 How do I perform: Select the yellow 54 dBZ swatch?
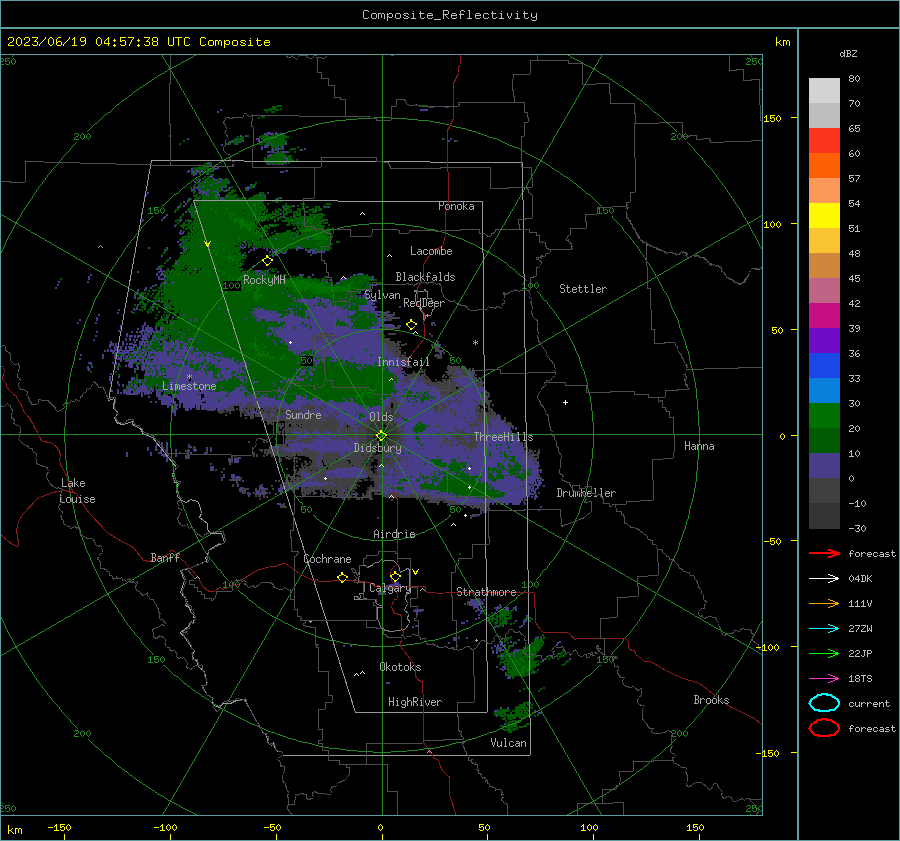824,215
